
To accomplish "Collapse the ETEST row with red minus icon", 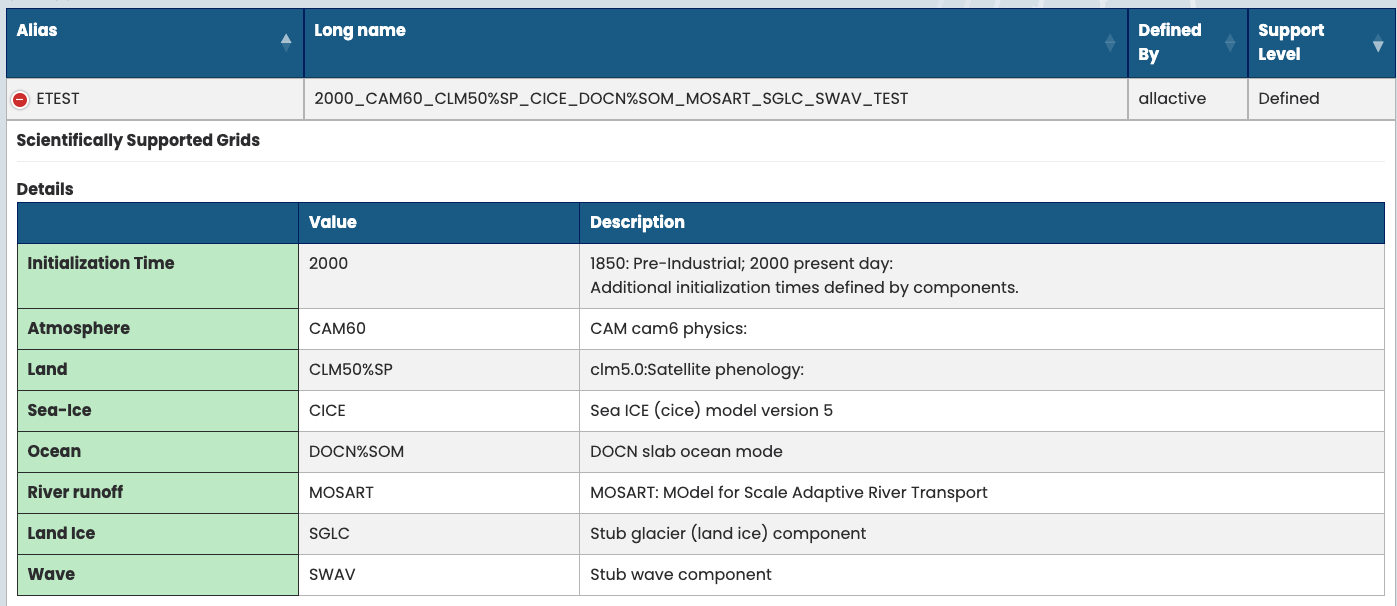I will click(x=20, y=100).
